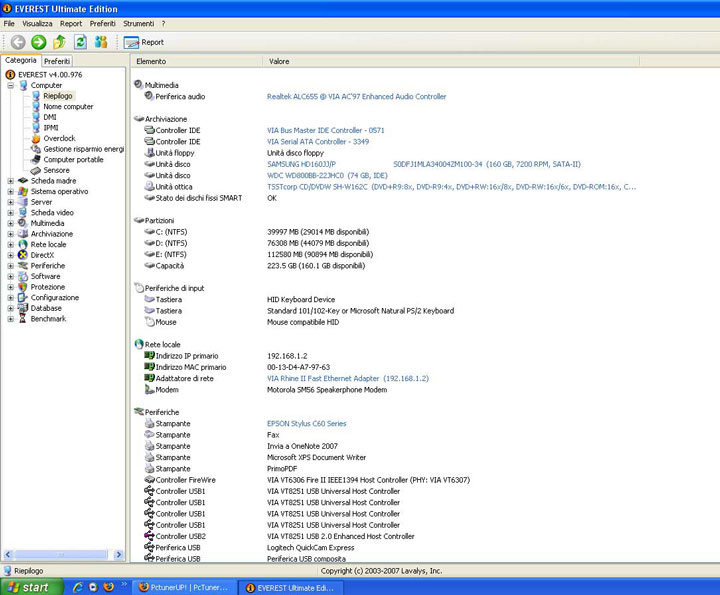Select the DMI tree item
The width and height of the screenshot is (720, 595).
click(x=50, y=117)
